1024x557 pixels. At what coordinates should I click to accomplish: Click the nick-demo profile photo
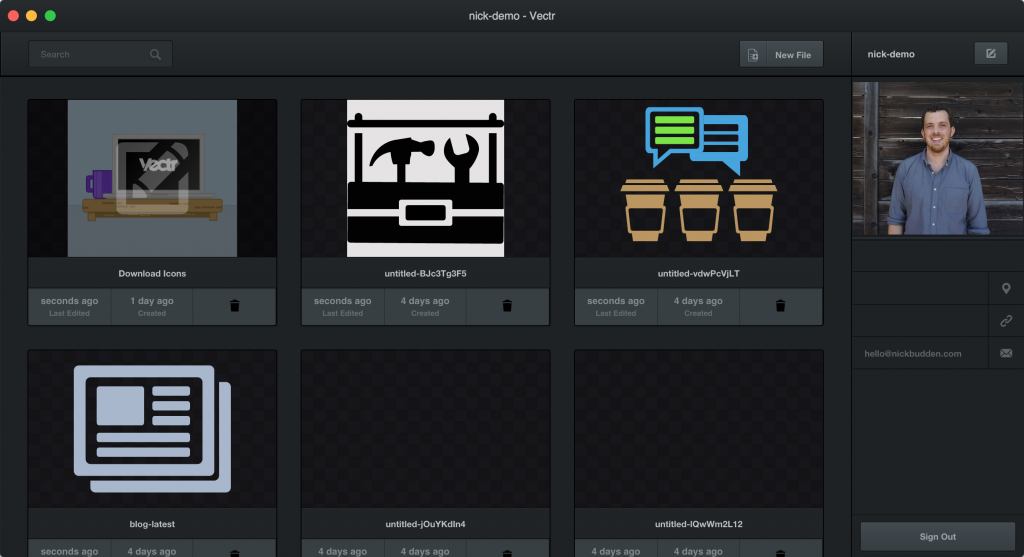point(937,159)
